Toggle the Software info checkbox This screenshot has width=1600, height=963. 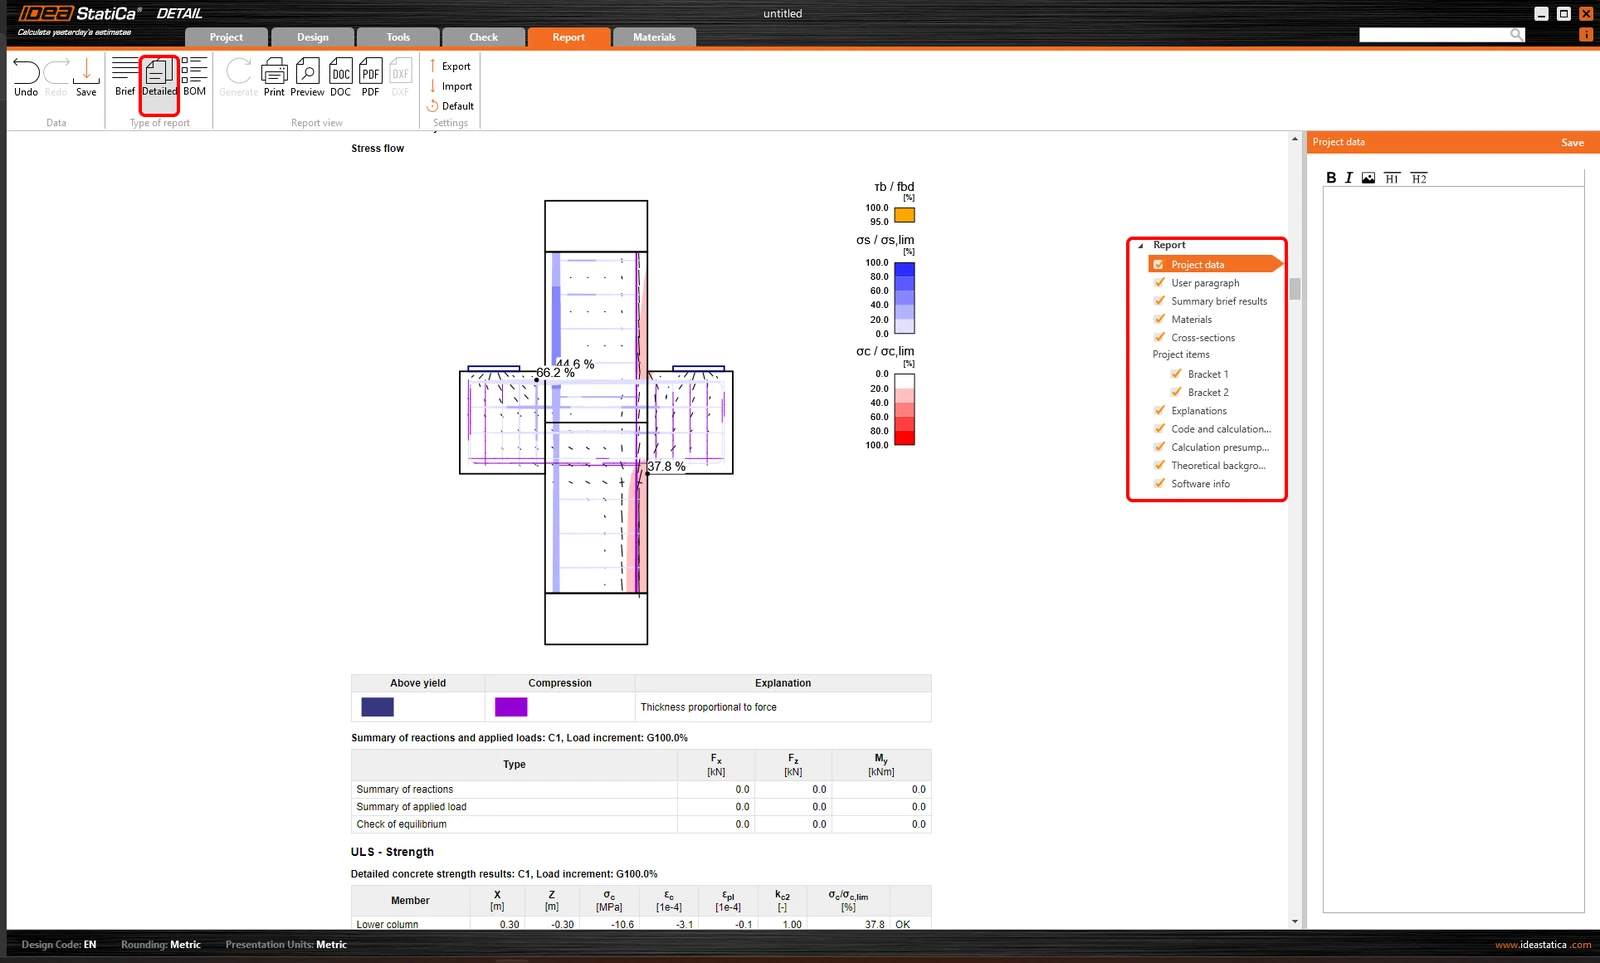(1159, 483)
